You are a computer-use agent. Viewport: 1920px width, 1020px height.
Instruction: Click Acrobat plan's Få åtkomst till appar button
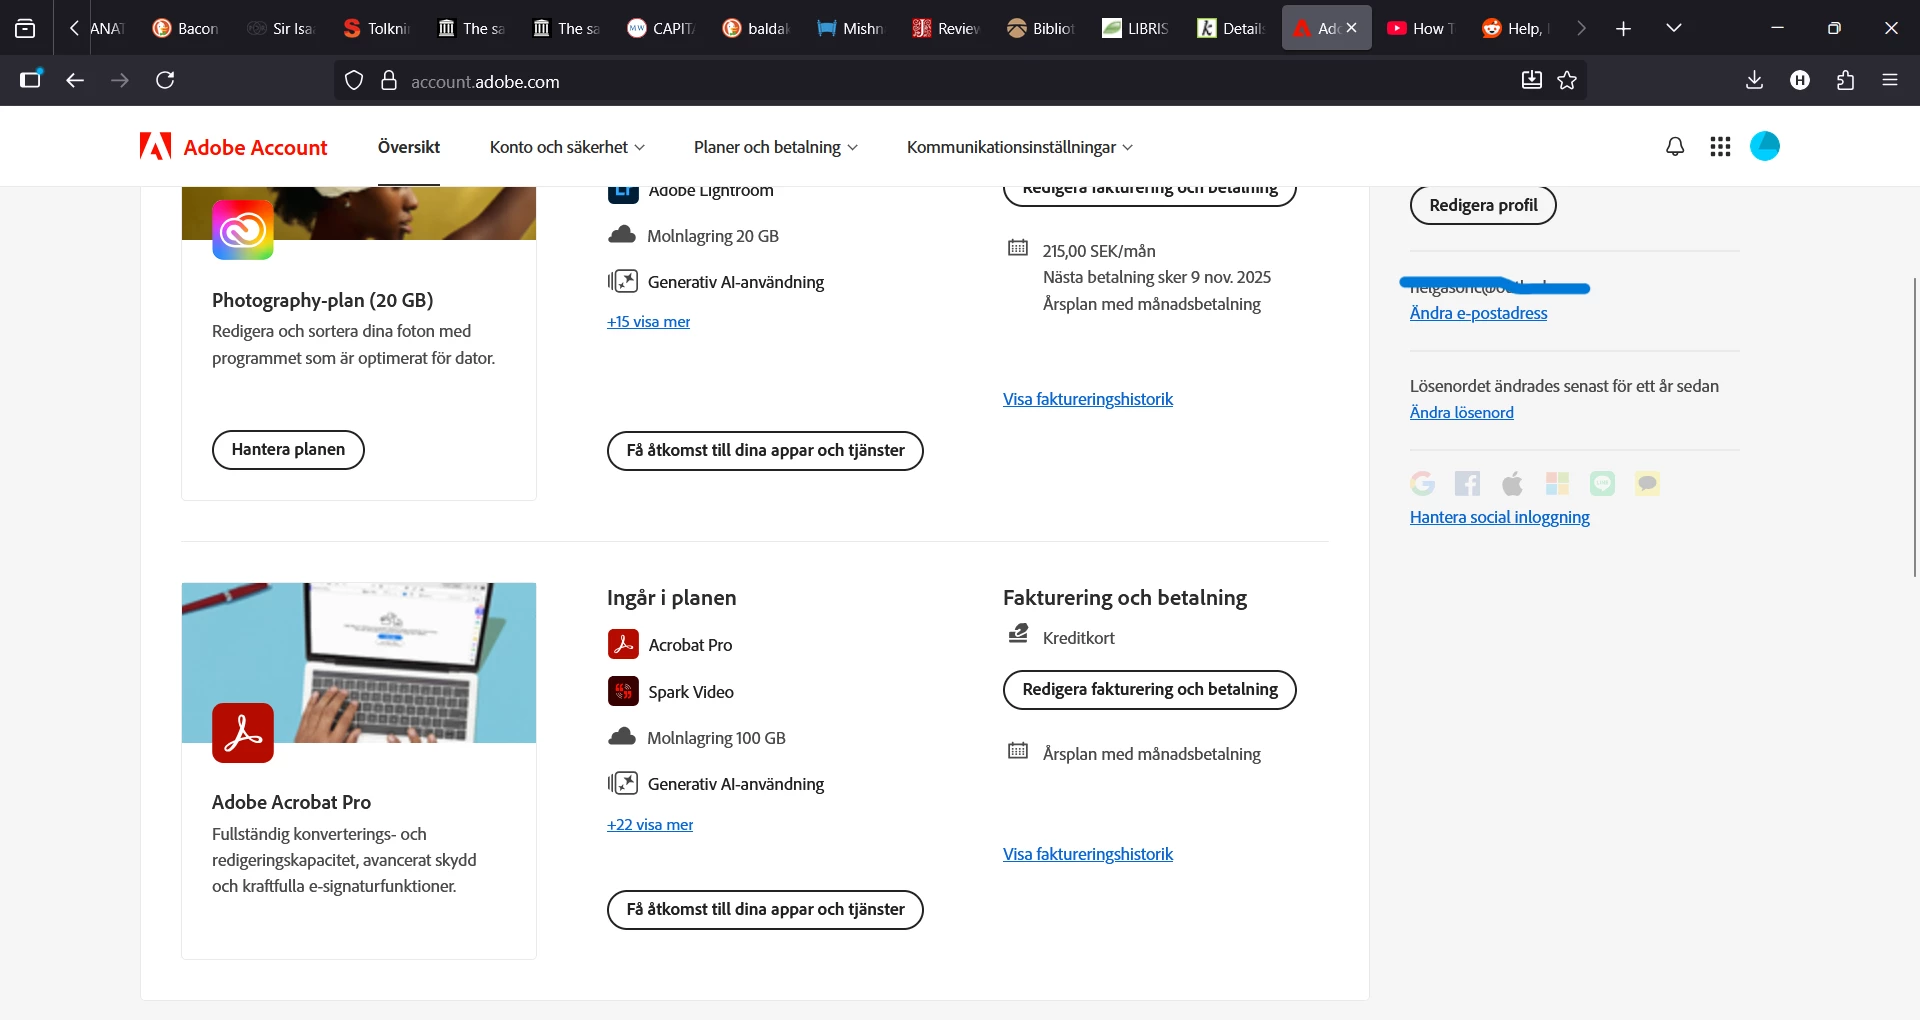click(765, 910)
